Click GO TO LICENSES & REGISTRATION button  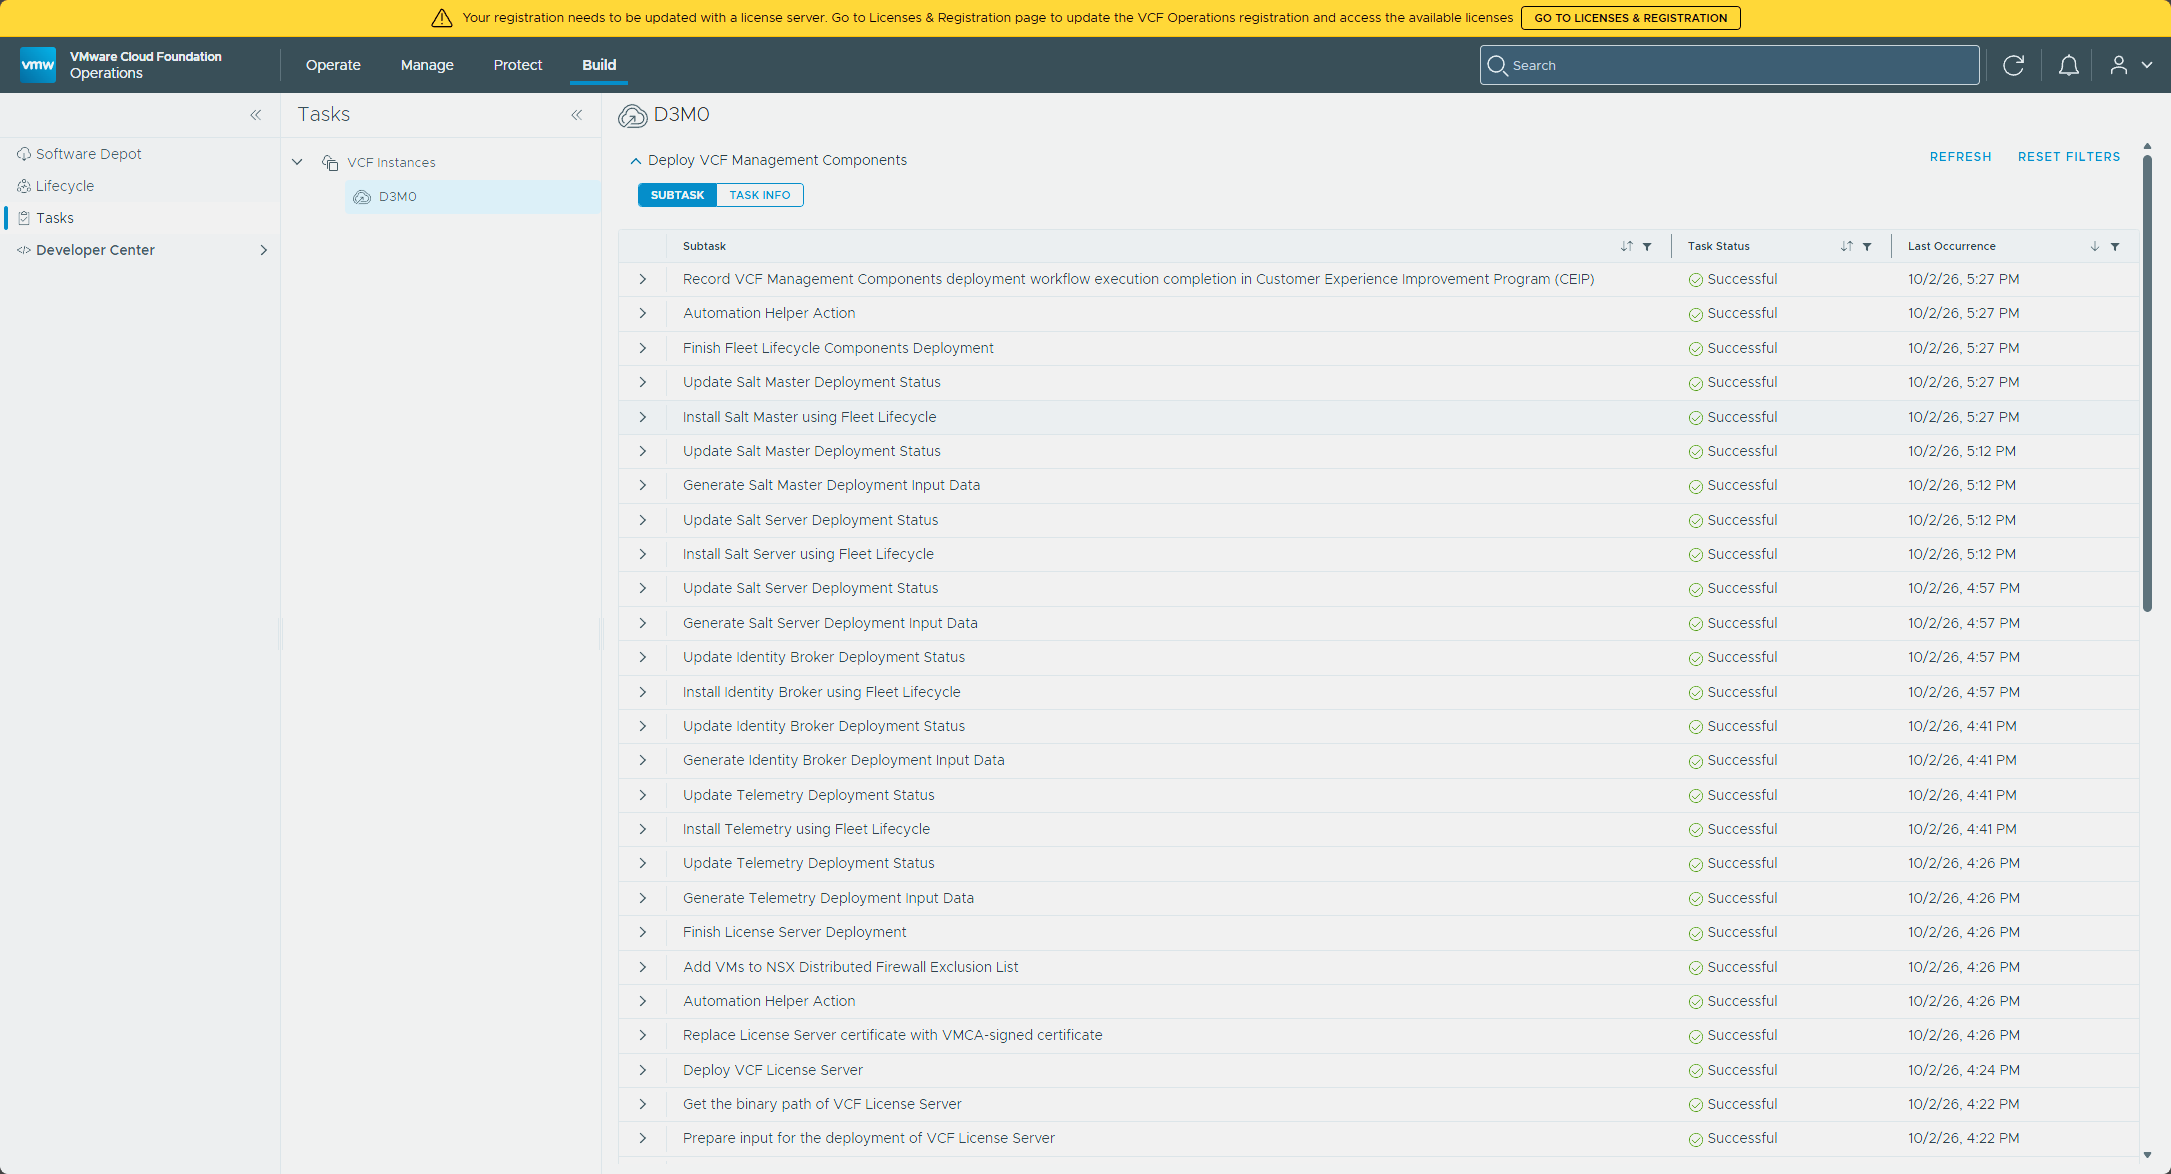1631,18
